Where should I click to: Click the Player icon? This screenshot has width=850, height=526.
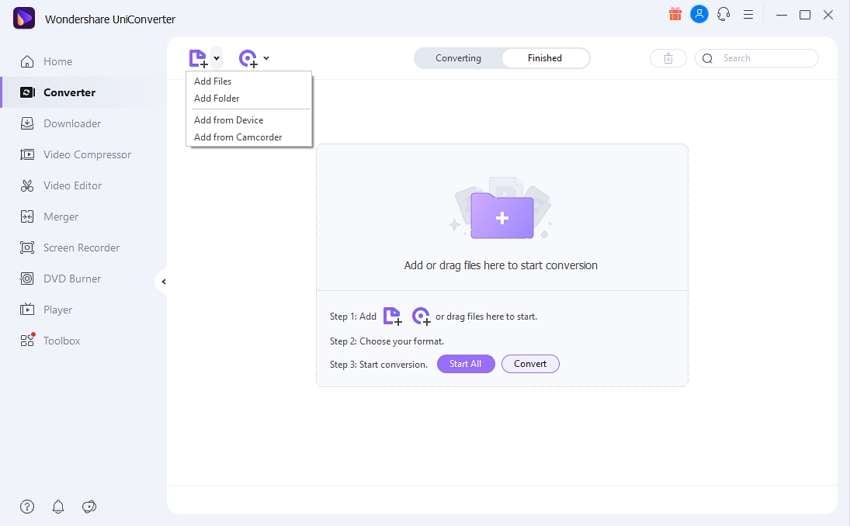[27, 310]
